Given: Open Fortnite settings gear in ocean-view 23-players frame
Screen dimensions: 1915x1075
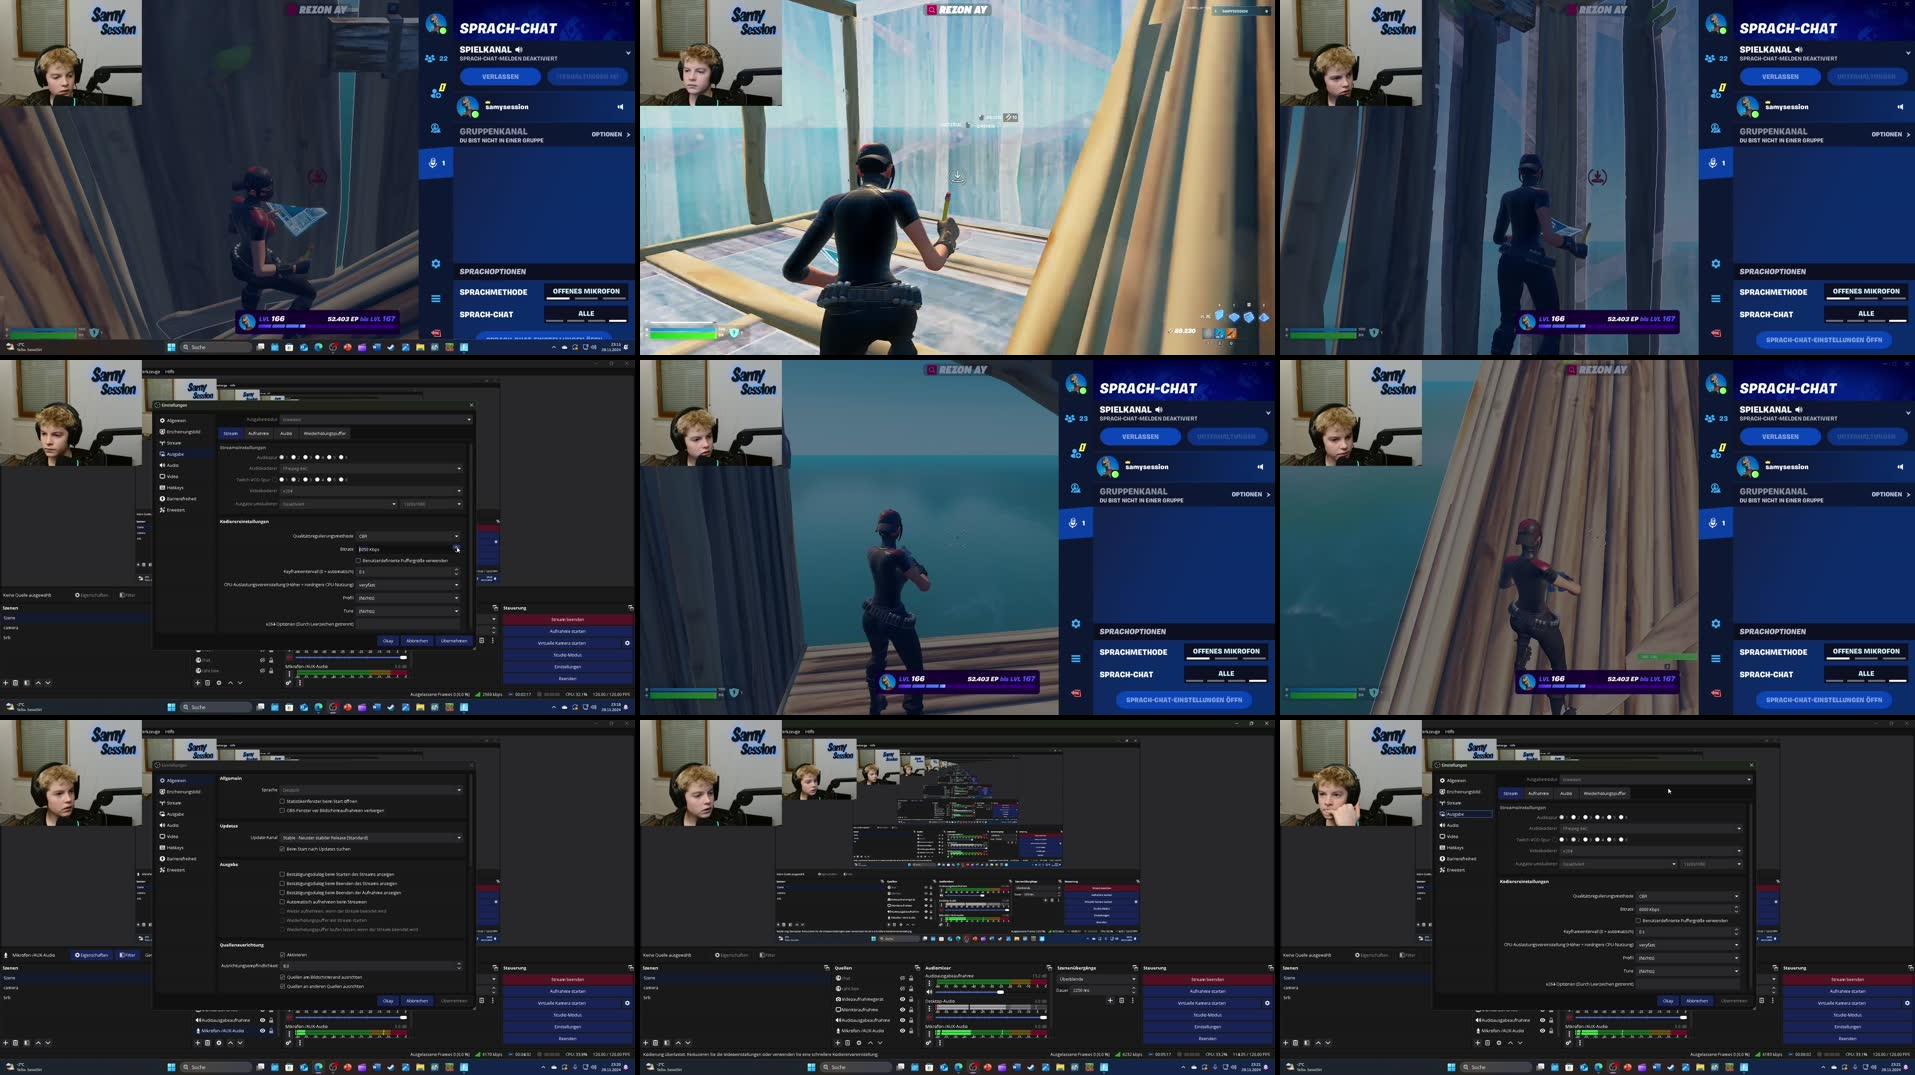Looking at the screenshot, I should click(1076, 623).
